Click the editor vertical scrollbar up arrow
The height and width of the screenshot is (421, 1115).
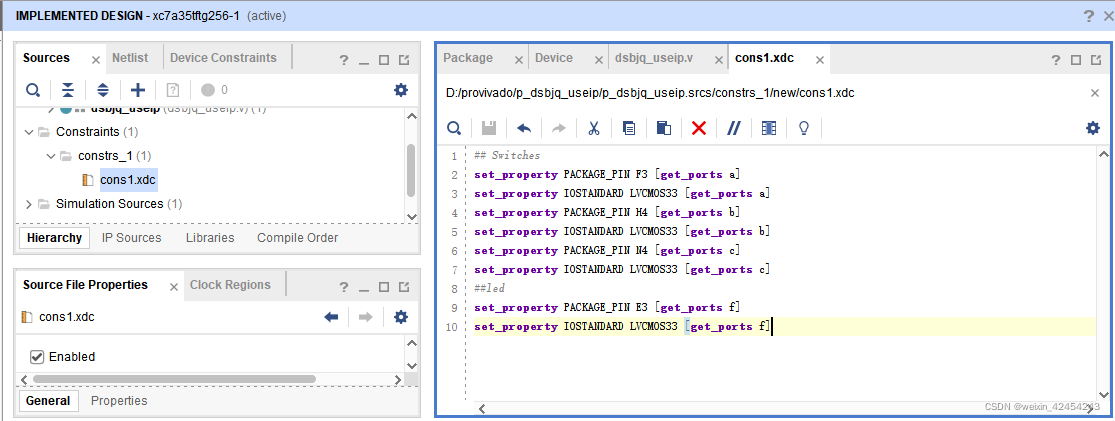tap(1102, 154)
